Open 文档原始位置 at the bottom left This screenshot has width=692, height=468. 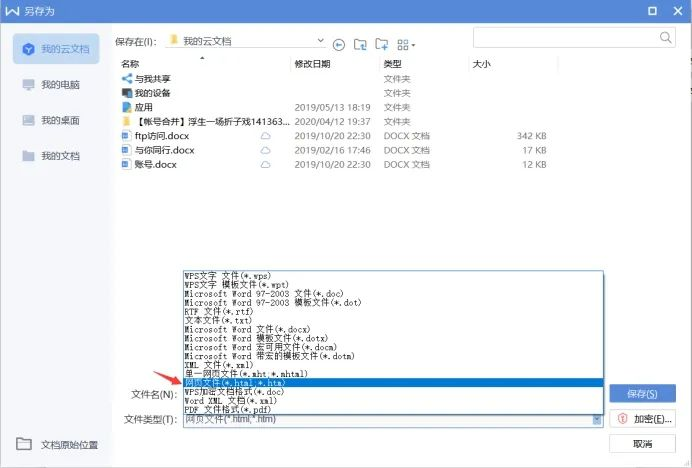click(57, 444)
